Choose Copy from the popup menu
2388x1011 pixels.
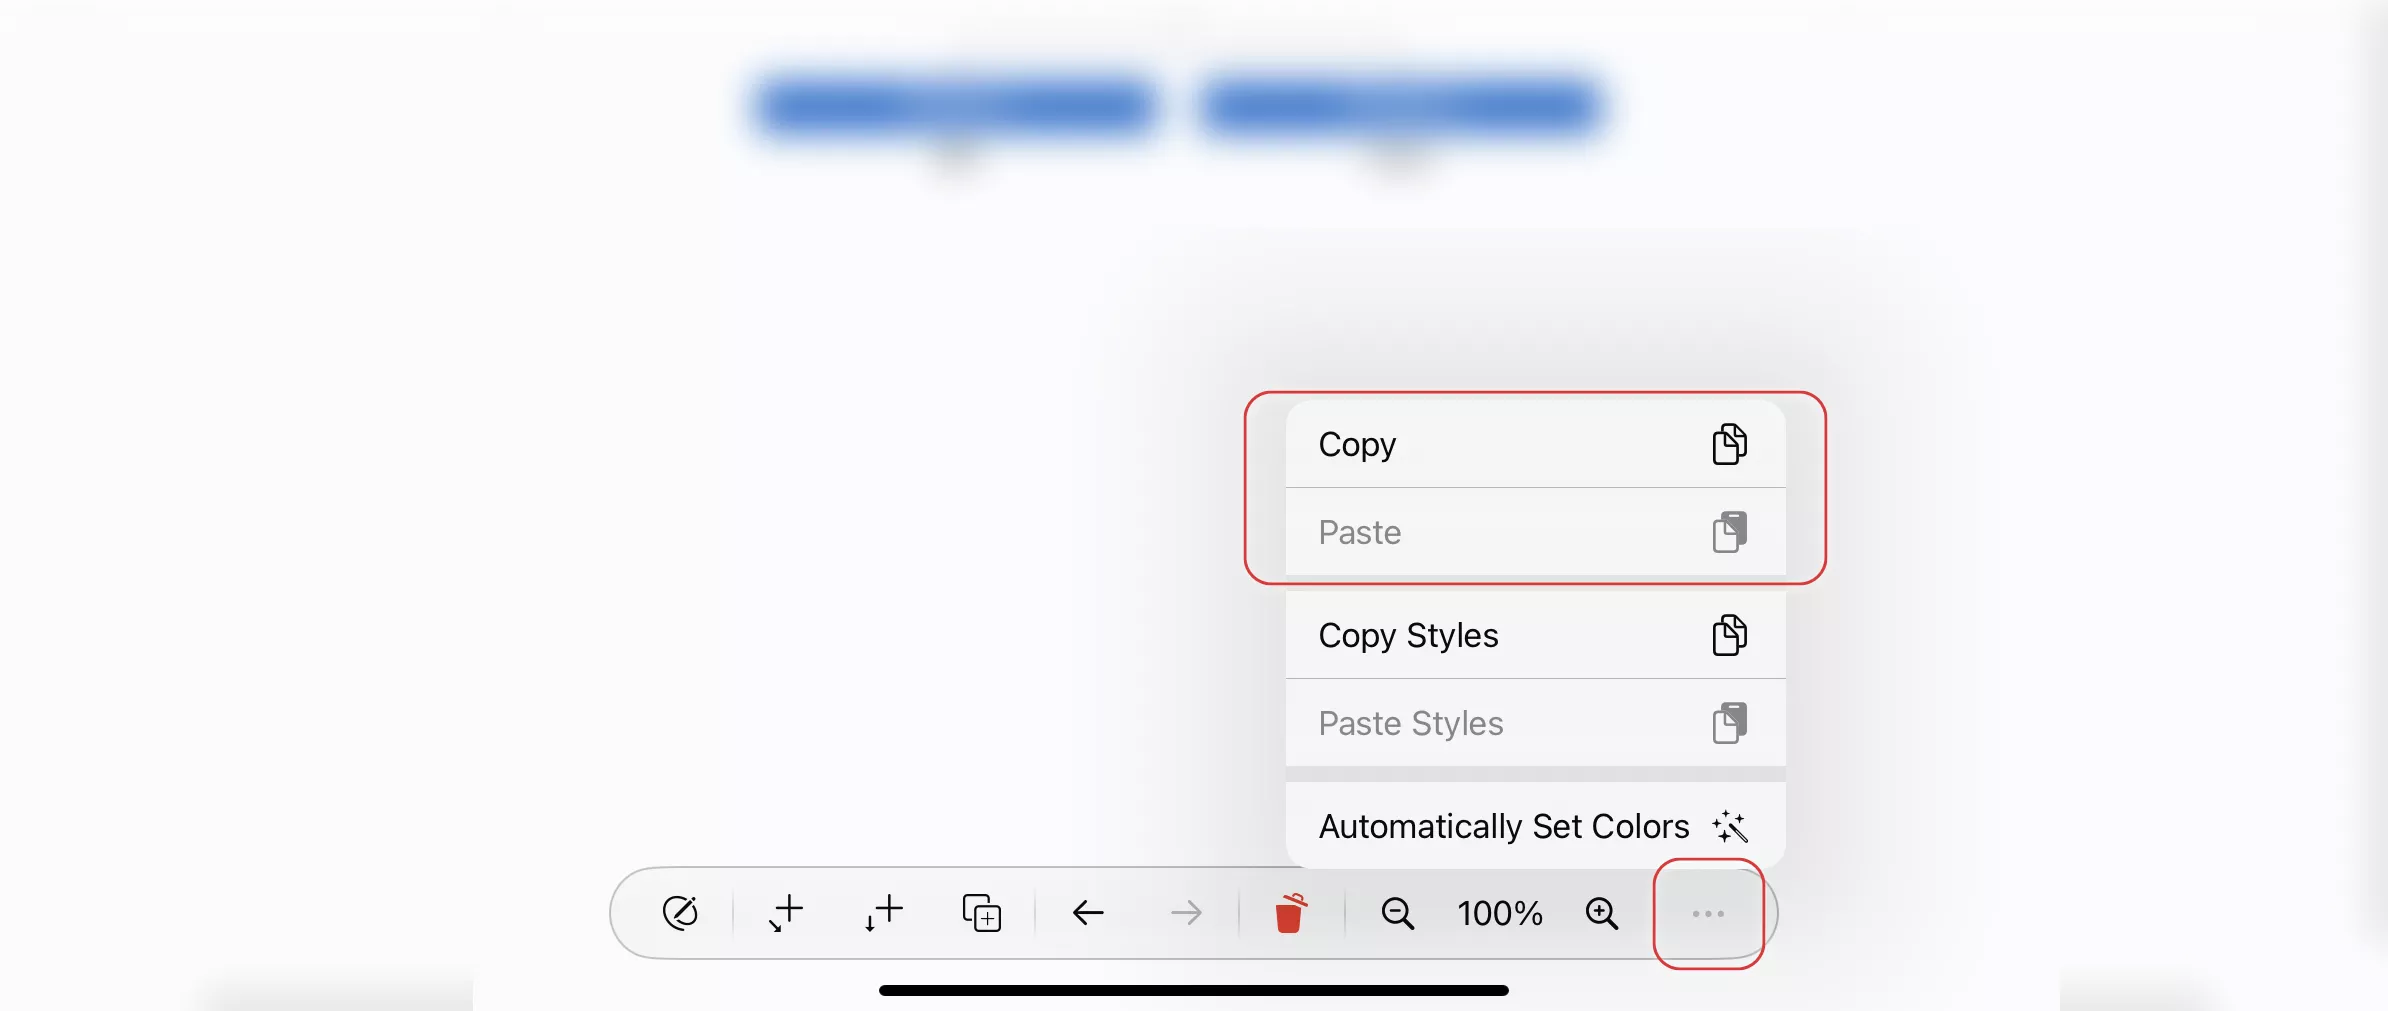click(1535, 444)
